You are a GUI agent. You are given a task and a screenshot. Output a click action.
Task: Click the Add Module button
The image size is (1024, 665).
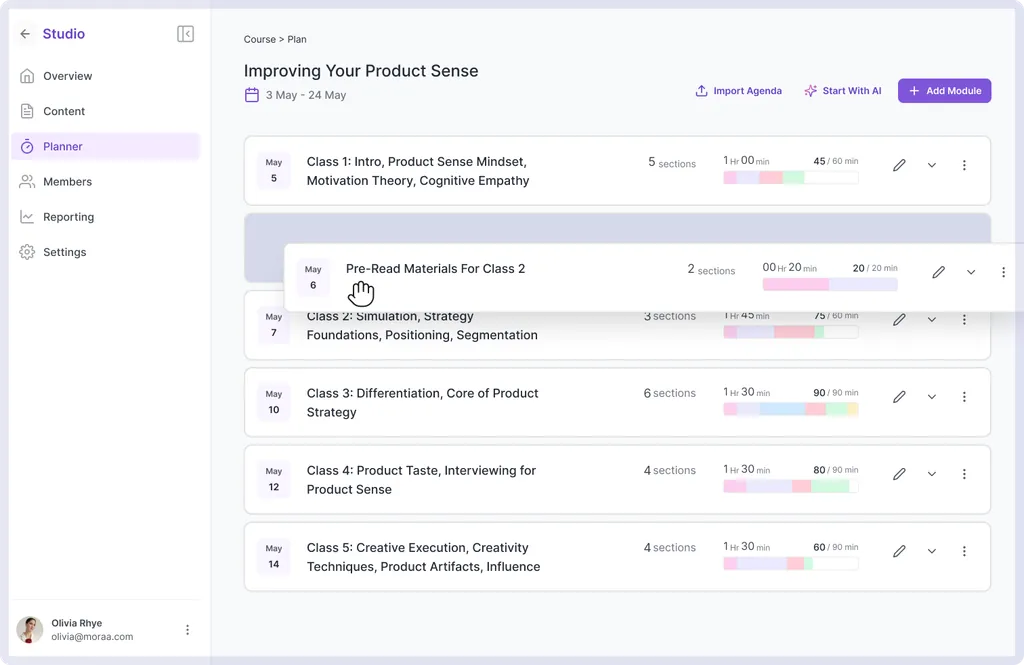[944, 91]
